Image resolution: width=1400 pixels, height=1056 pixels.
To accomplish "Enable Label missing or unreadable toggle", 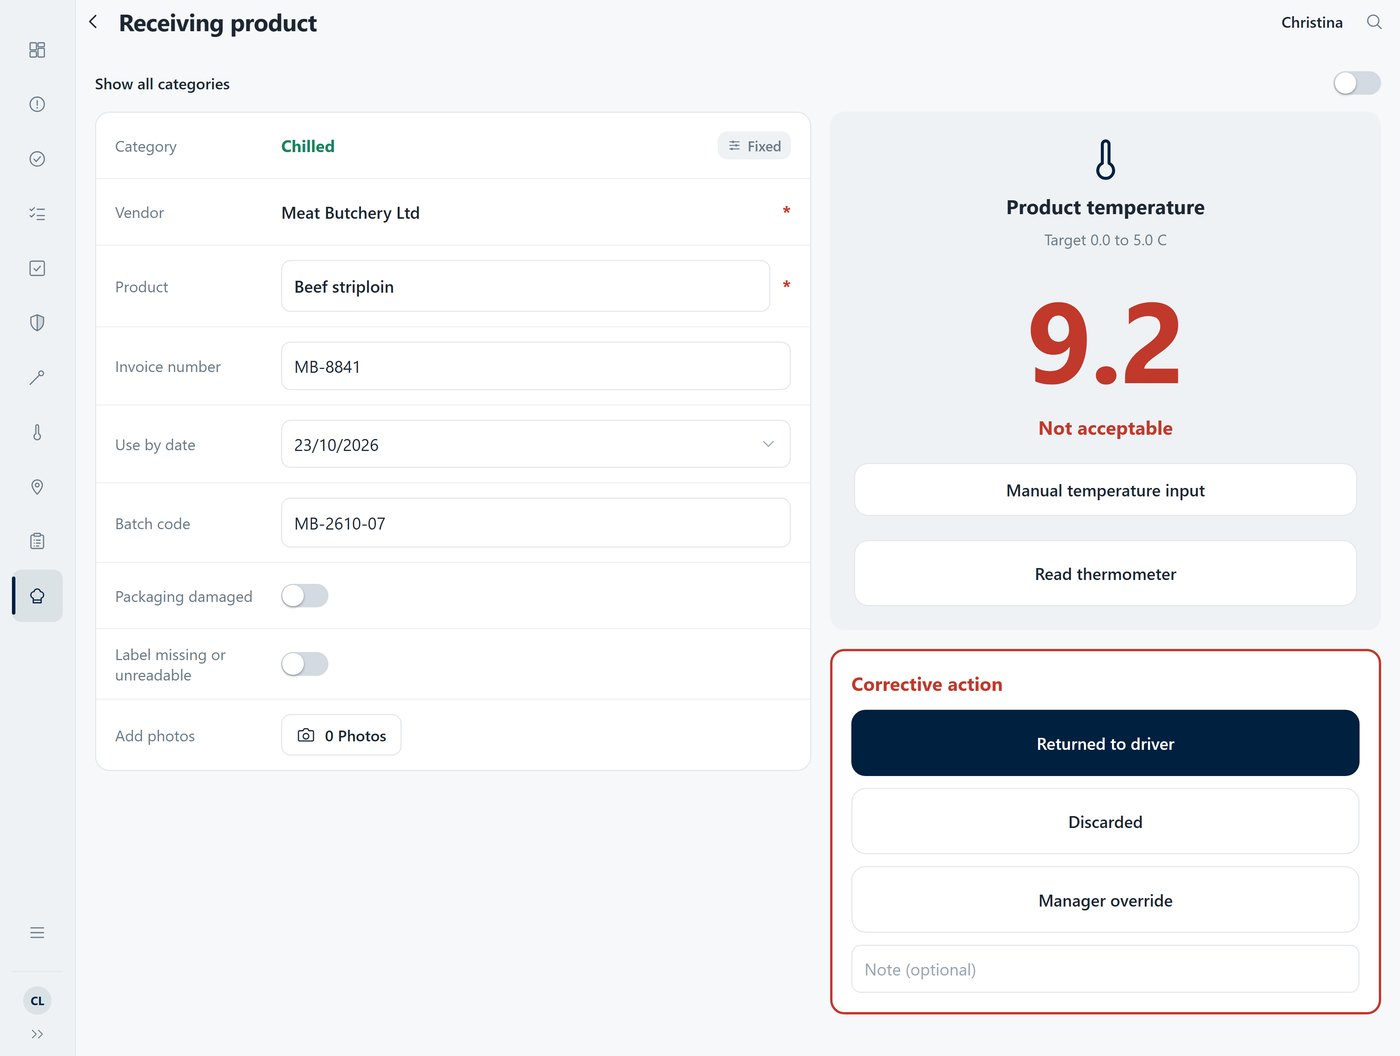I will (304, 664).
